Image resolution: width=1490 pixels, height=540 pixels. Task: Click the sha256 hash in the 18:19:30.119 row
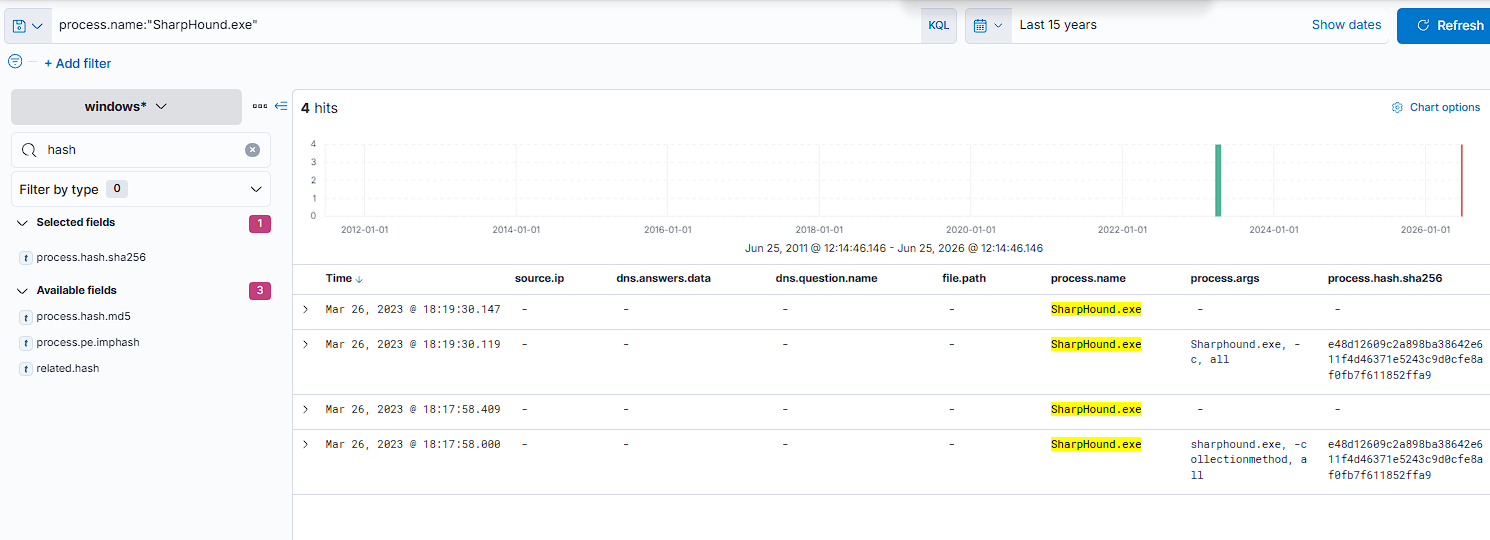click(x=1405, y=360)
